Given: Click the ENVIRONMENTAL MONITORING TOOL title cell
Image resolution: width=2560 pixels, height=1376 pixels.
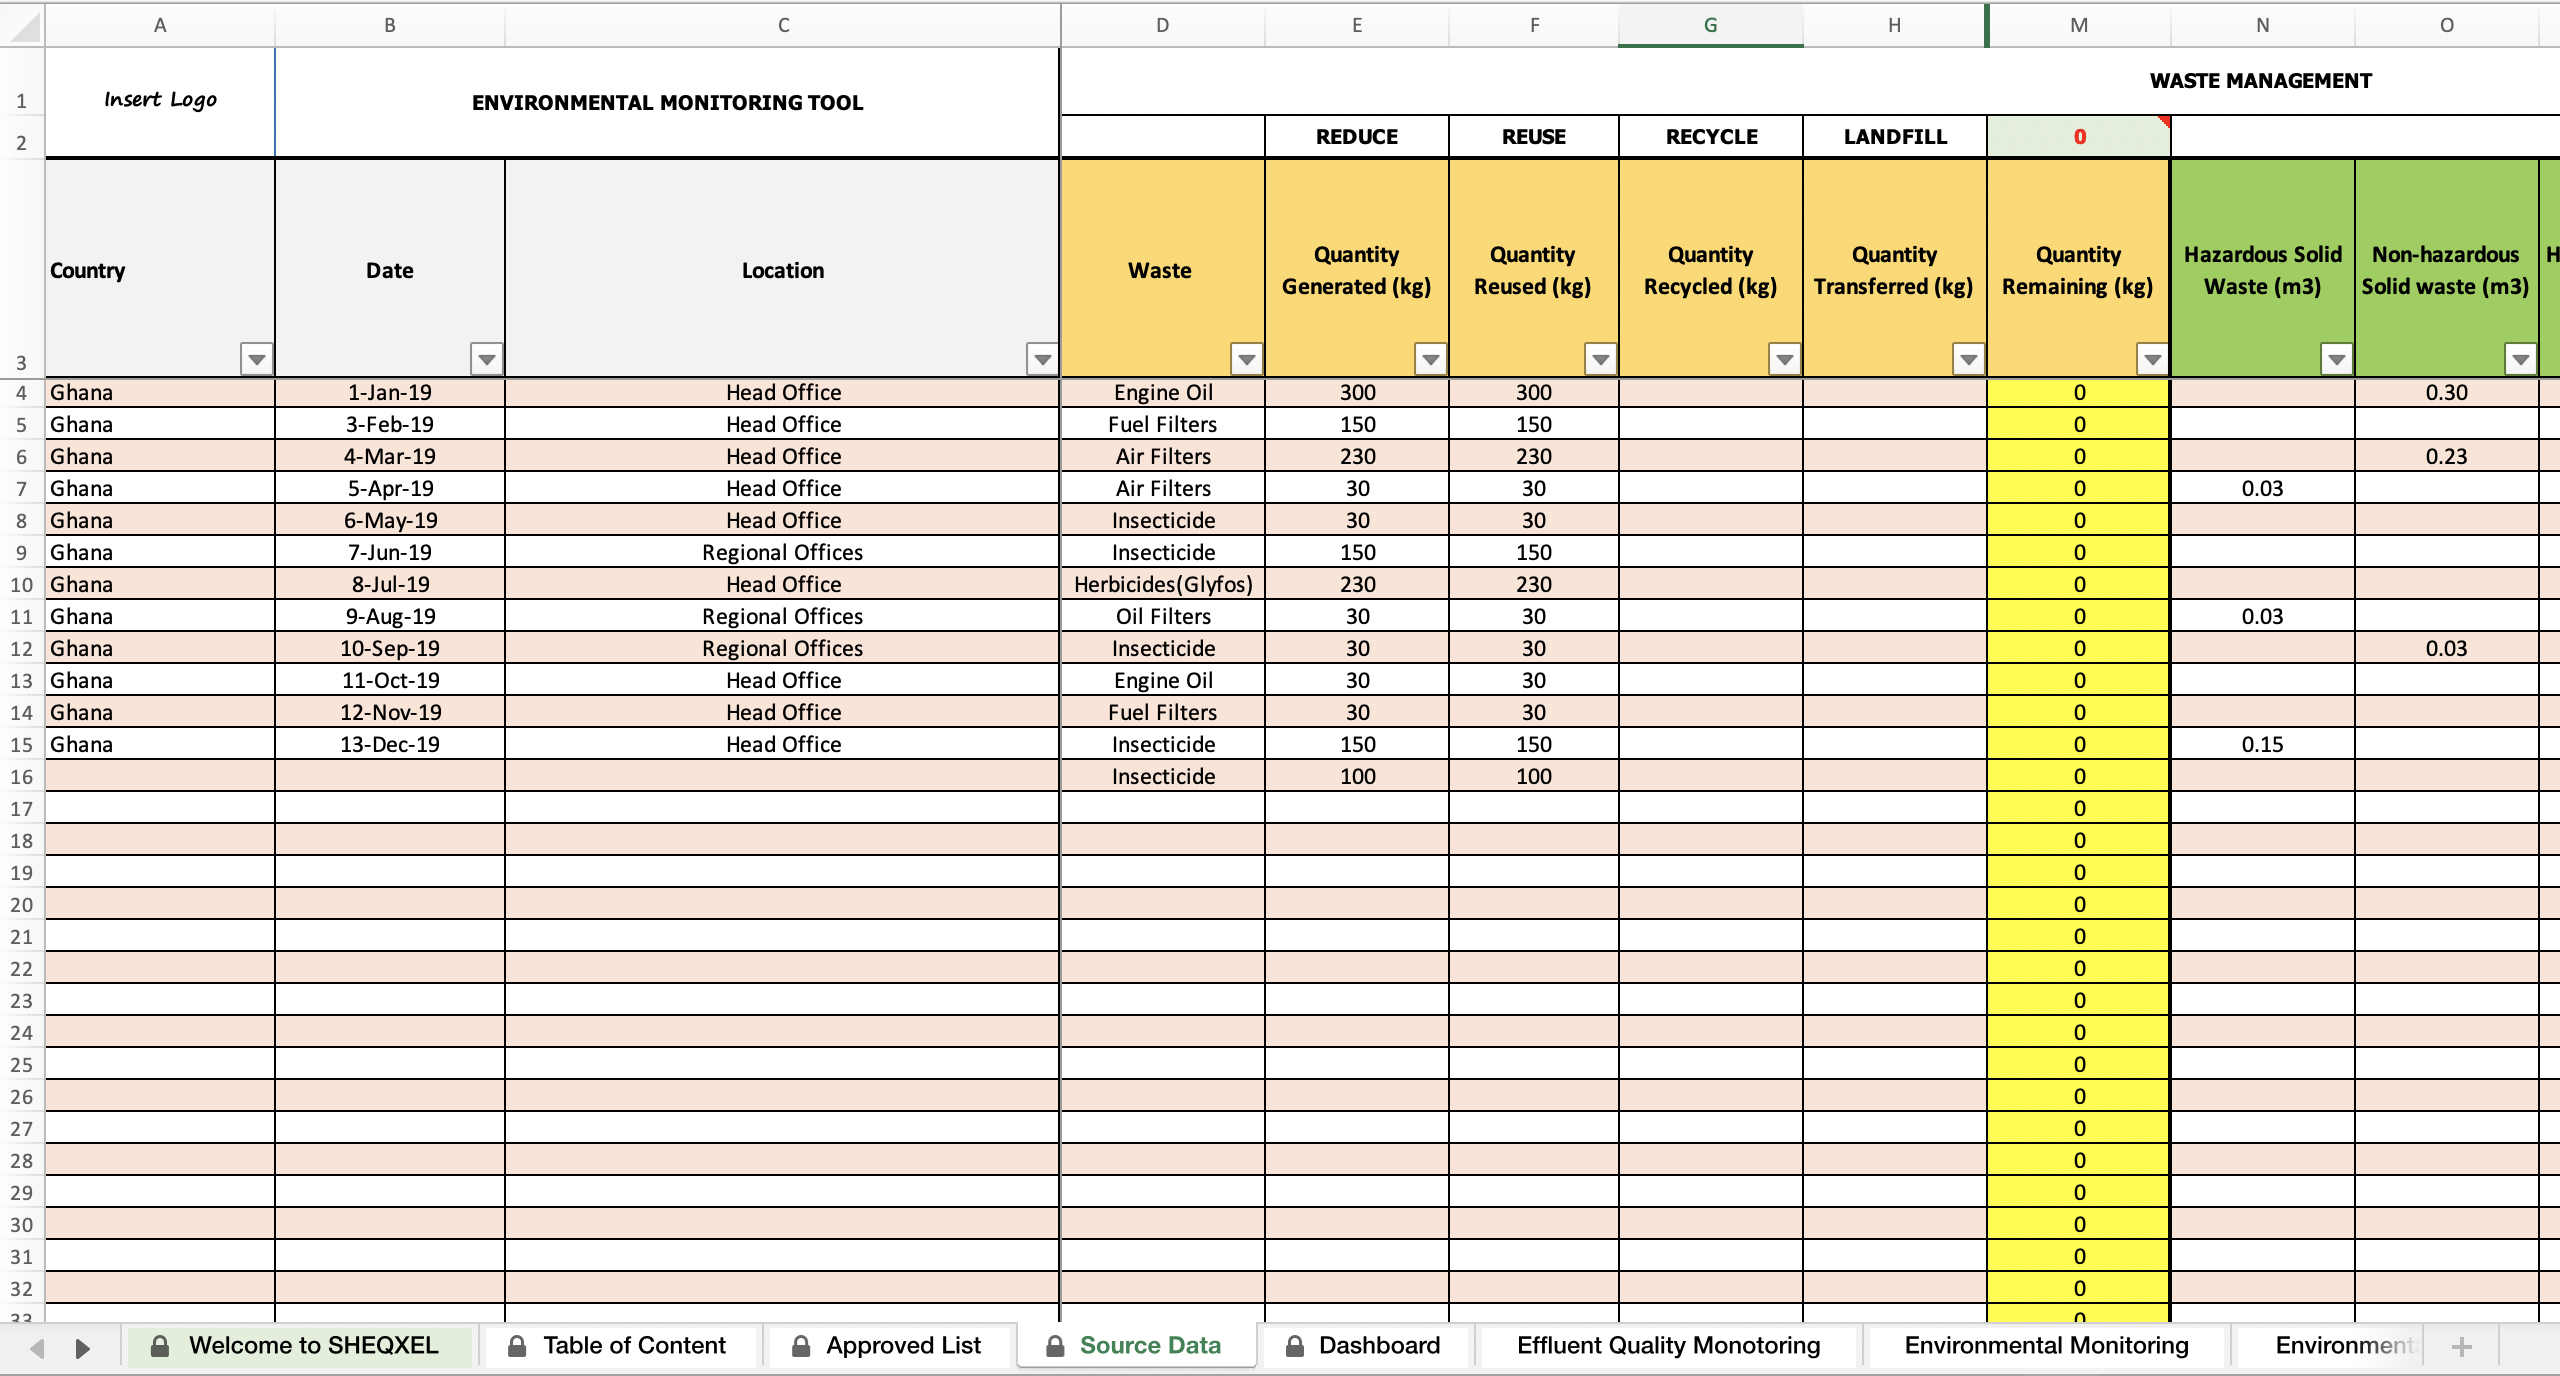Looking at the screenshot, I should click(x=667, y=102).
